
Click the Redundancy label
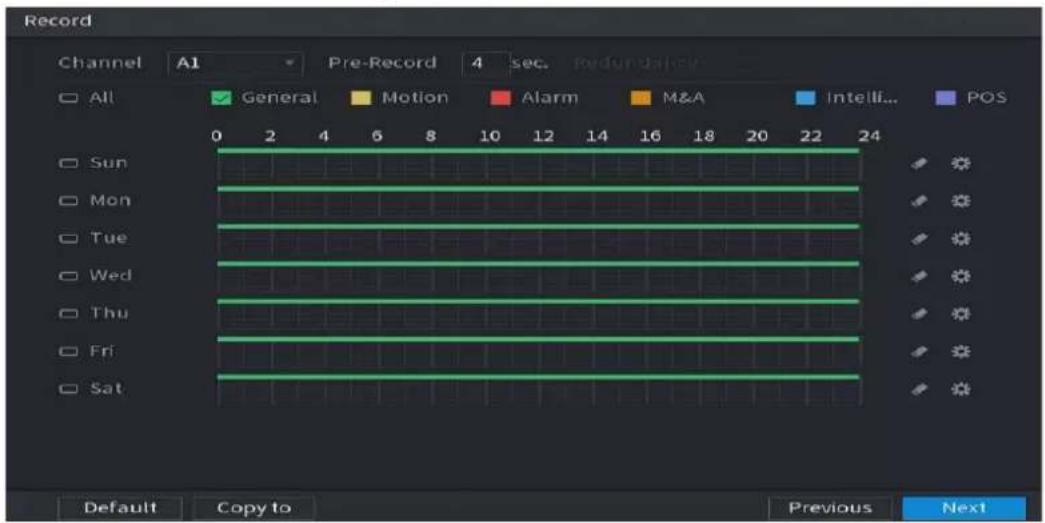pos(635,63)
